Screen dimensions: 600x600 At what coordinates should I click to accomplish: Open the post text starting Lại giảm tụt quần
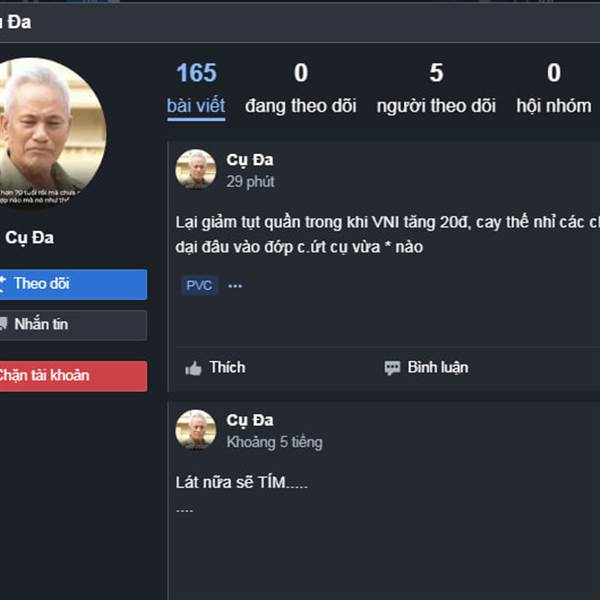click(388, 234)
